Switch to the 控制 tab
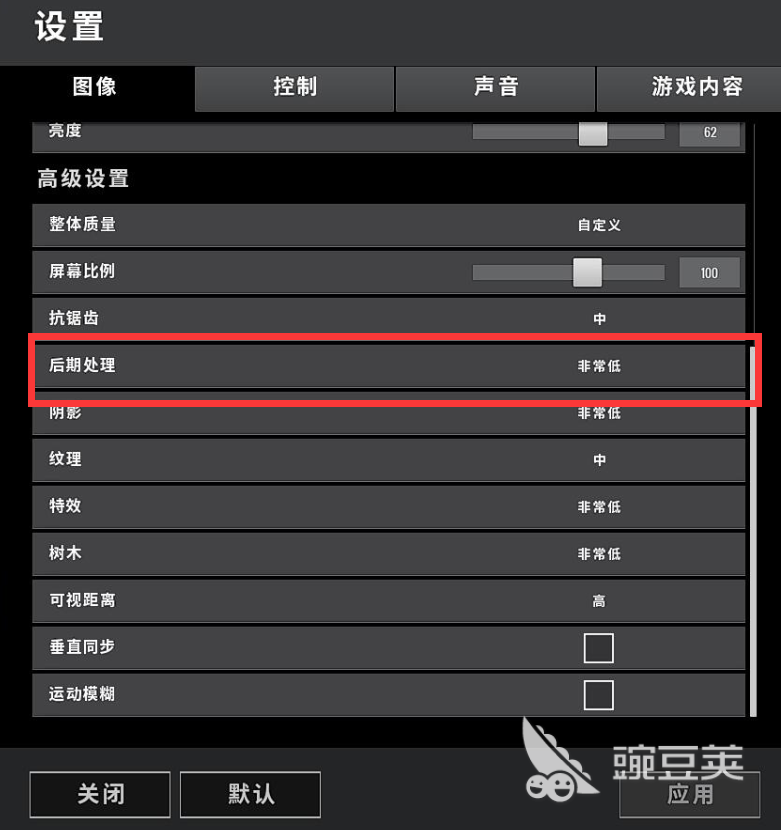781x830 pixels. pyautogui.click(x=294, y=88)
